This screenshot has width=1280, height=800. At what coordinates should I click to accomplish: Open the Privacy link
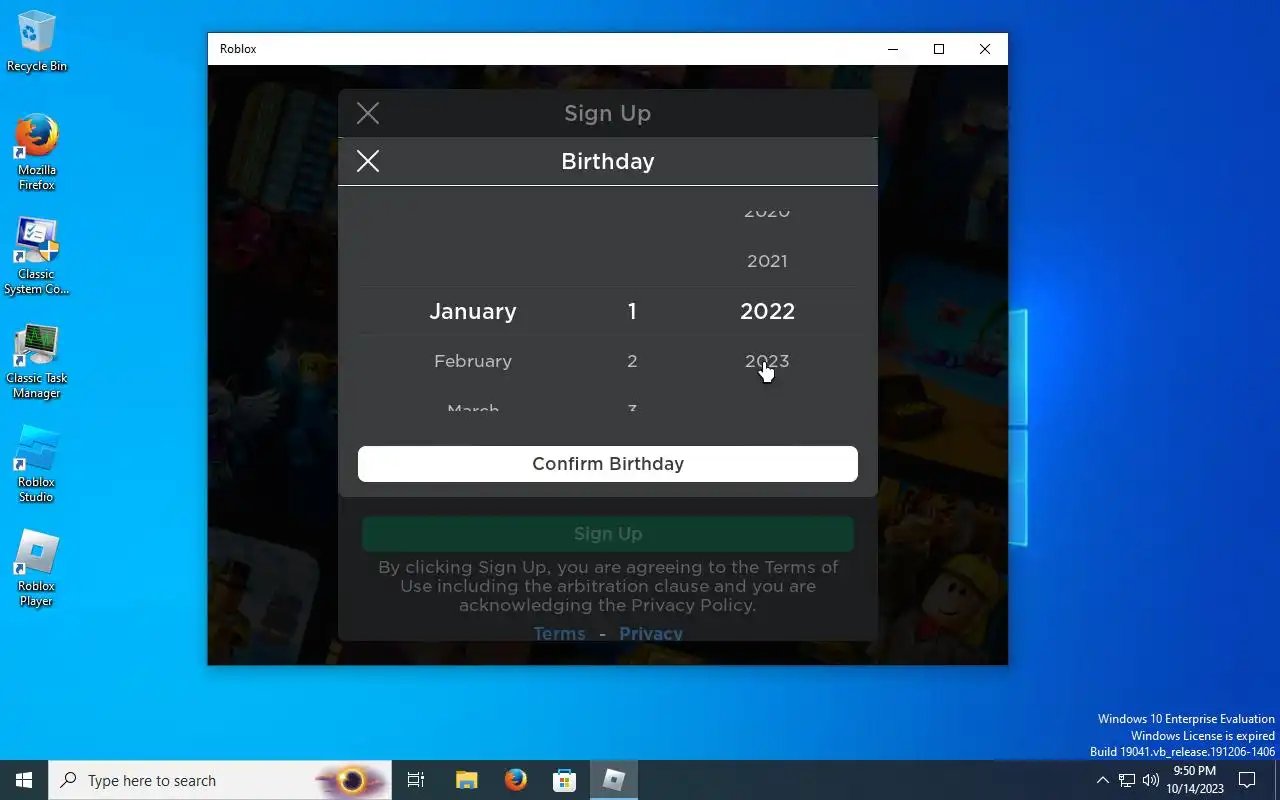(x=651, y=633)
